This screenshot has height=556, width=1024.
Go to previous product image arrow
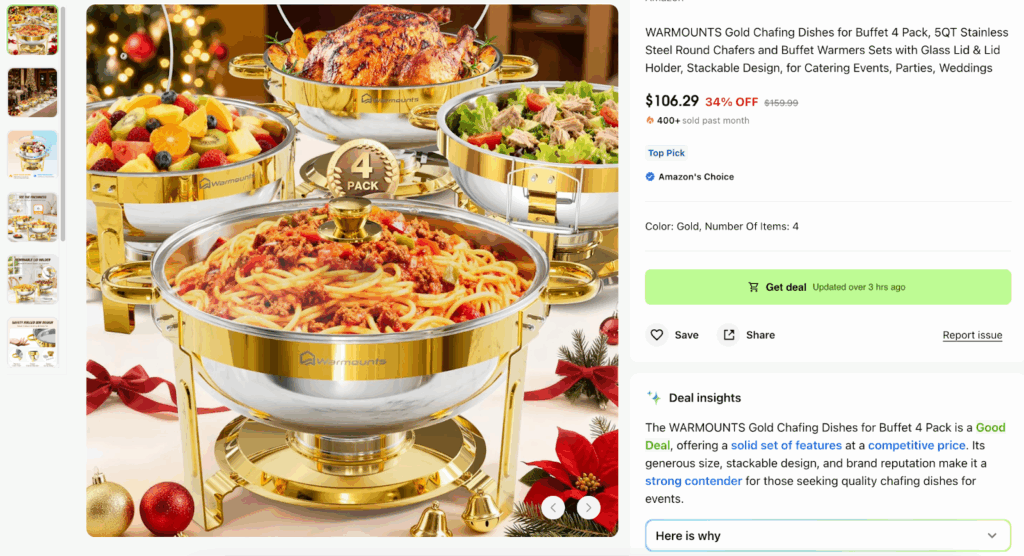tap(553, 507)
